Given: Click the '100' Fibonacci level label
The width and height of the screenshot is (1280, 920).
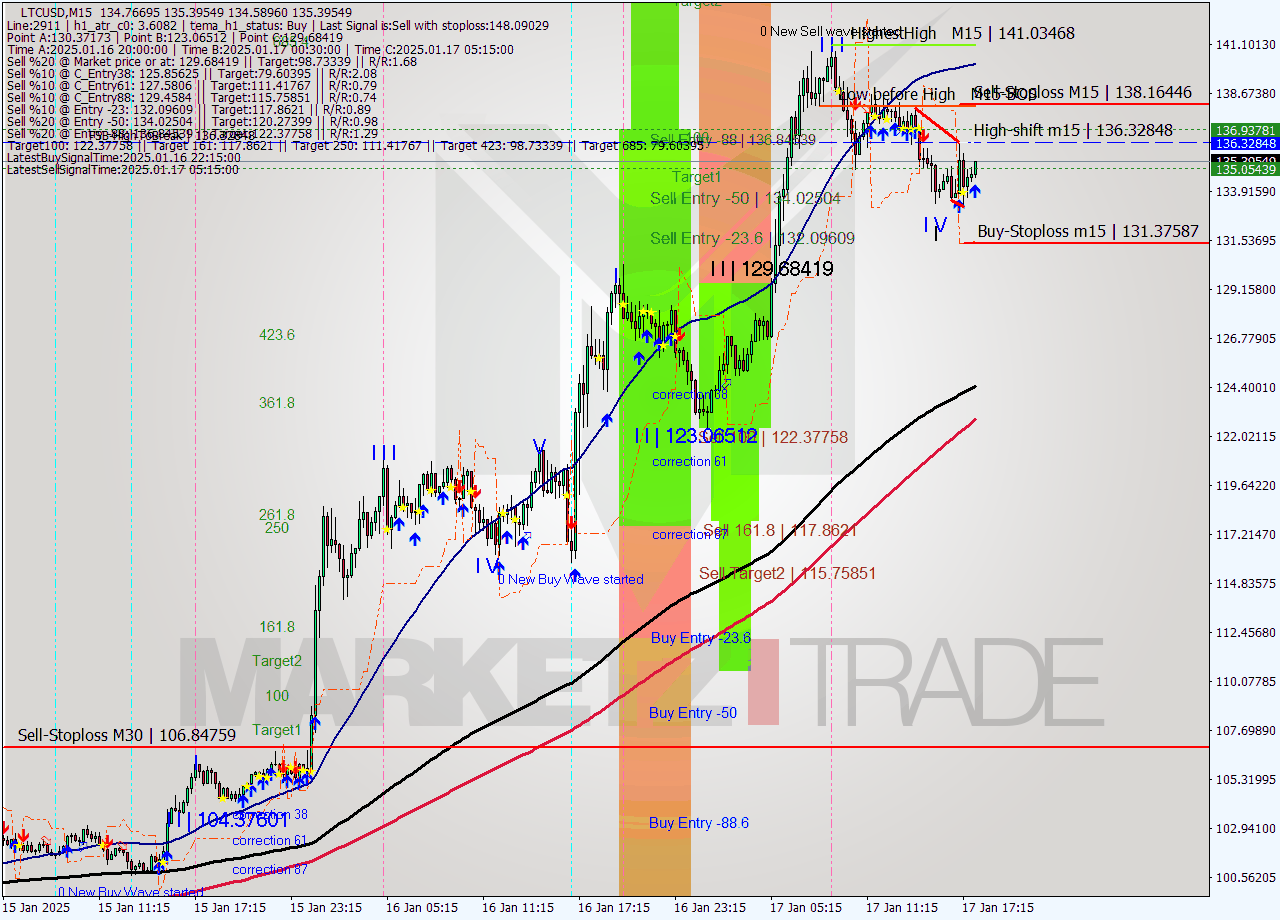Looking at the screenshot, I should (x=277, y=696).
